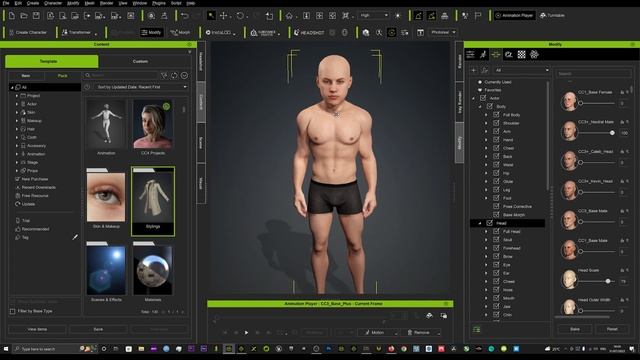Click the Remove button in Animation Player
This screenshot has width=640, height=360.
pos(421,333)
